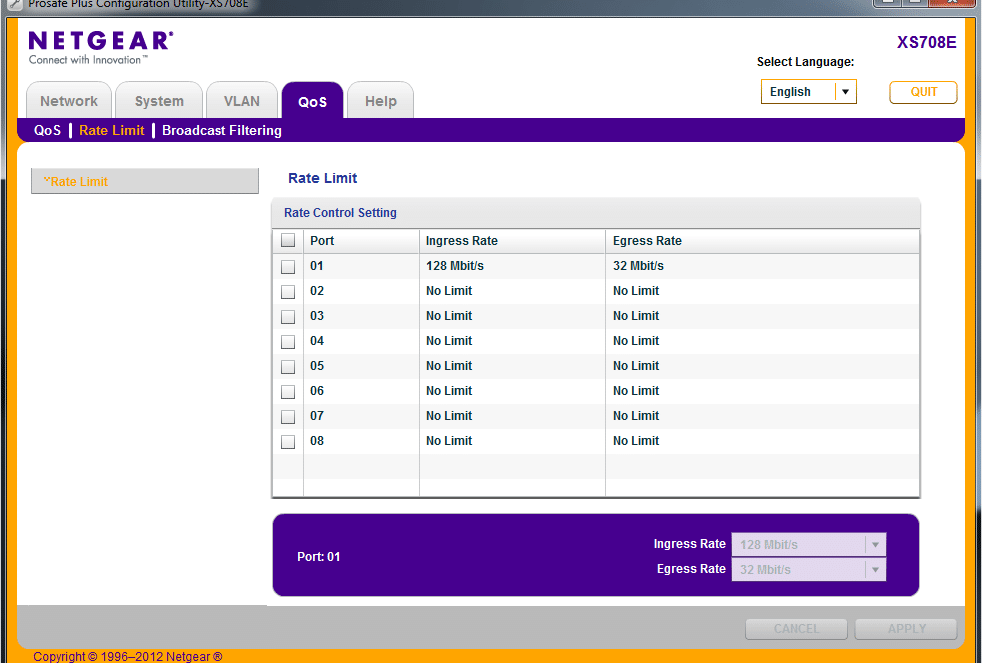982x663 pixels.
Task: Click the Rate Limit sidebar item
Action: 145,181
